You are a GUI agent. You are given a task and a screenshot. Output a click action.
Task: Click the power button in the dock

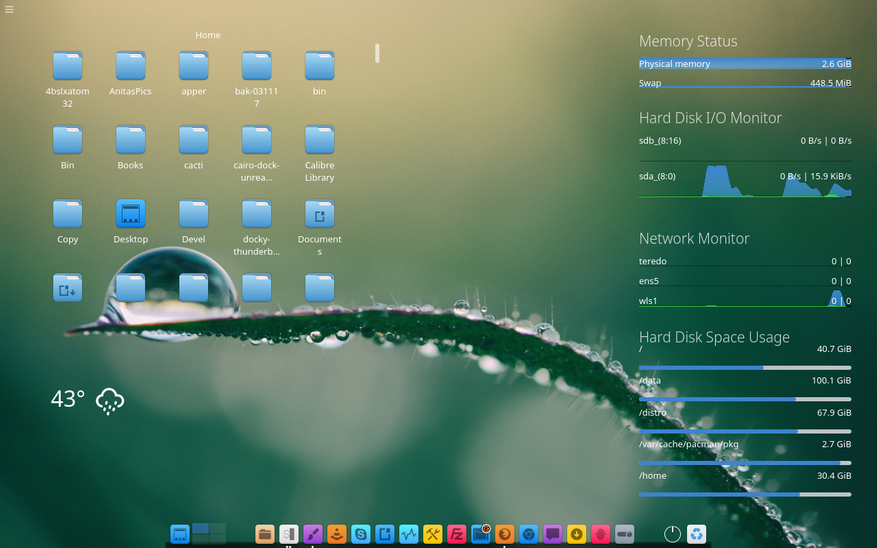coord(672,534)
